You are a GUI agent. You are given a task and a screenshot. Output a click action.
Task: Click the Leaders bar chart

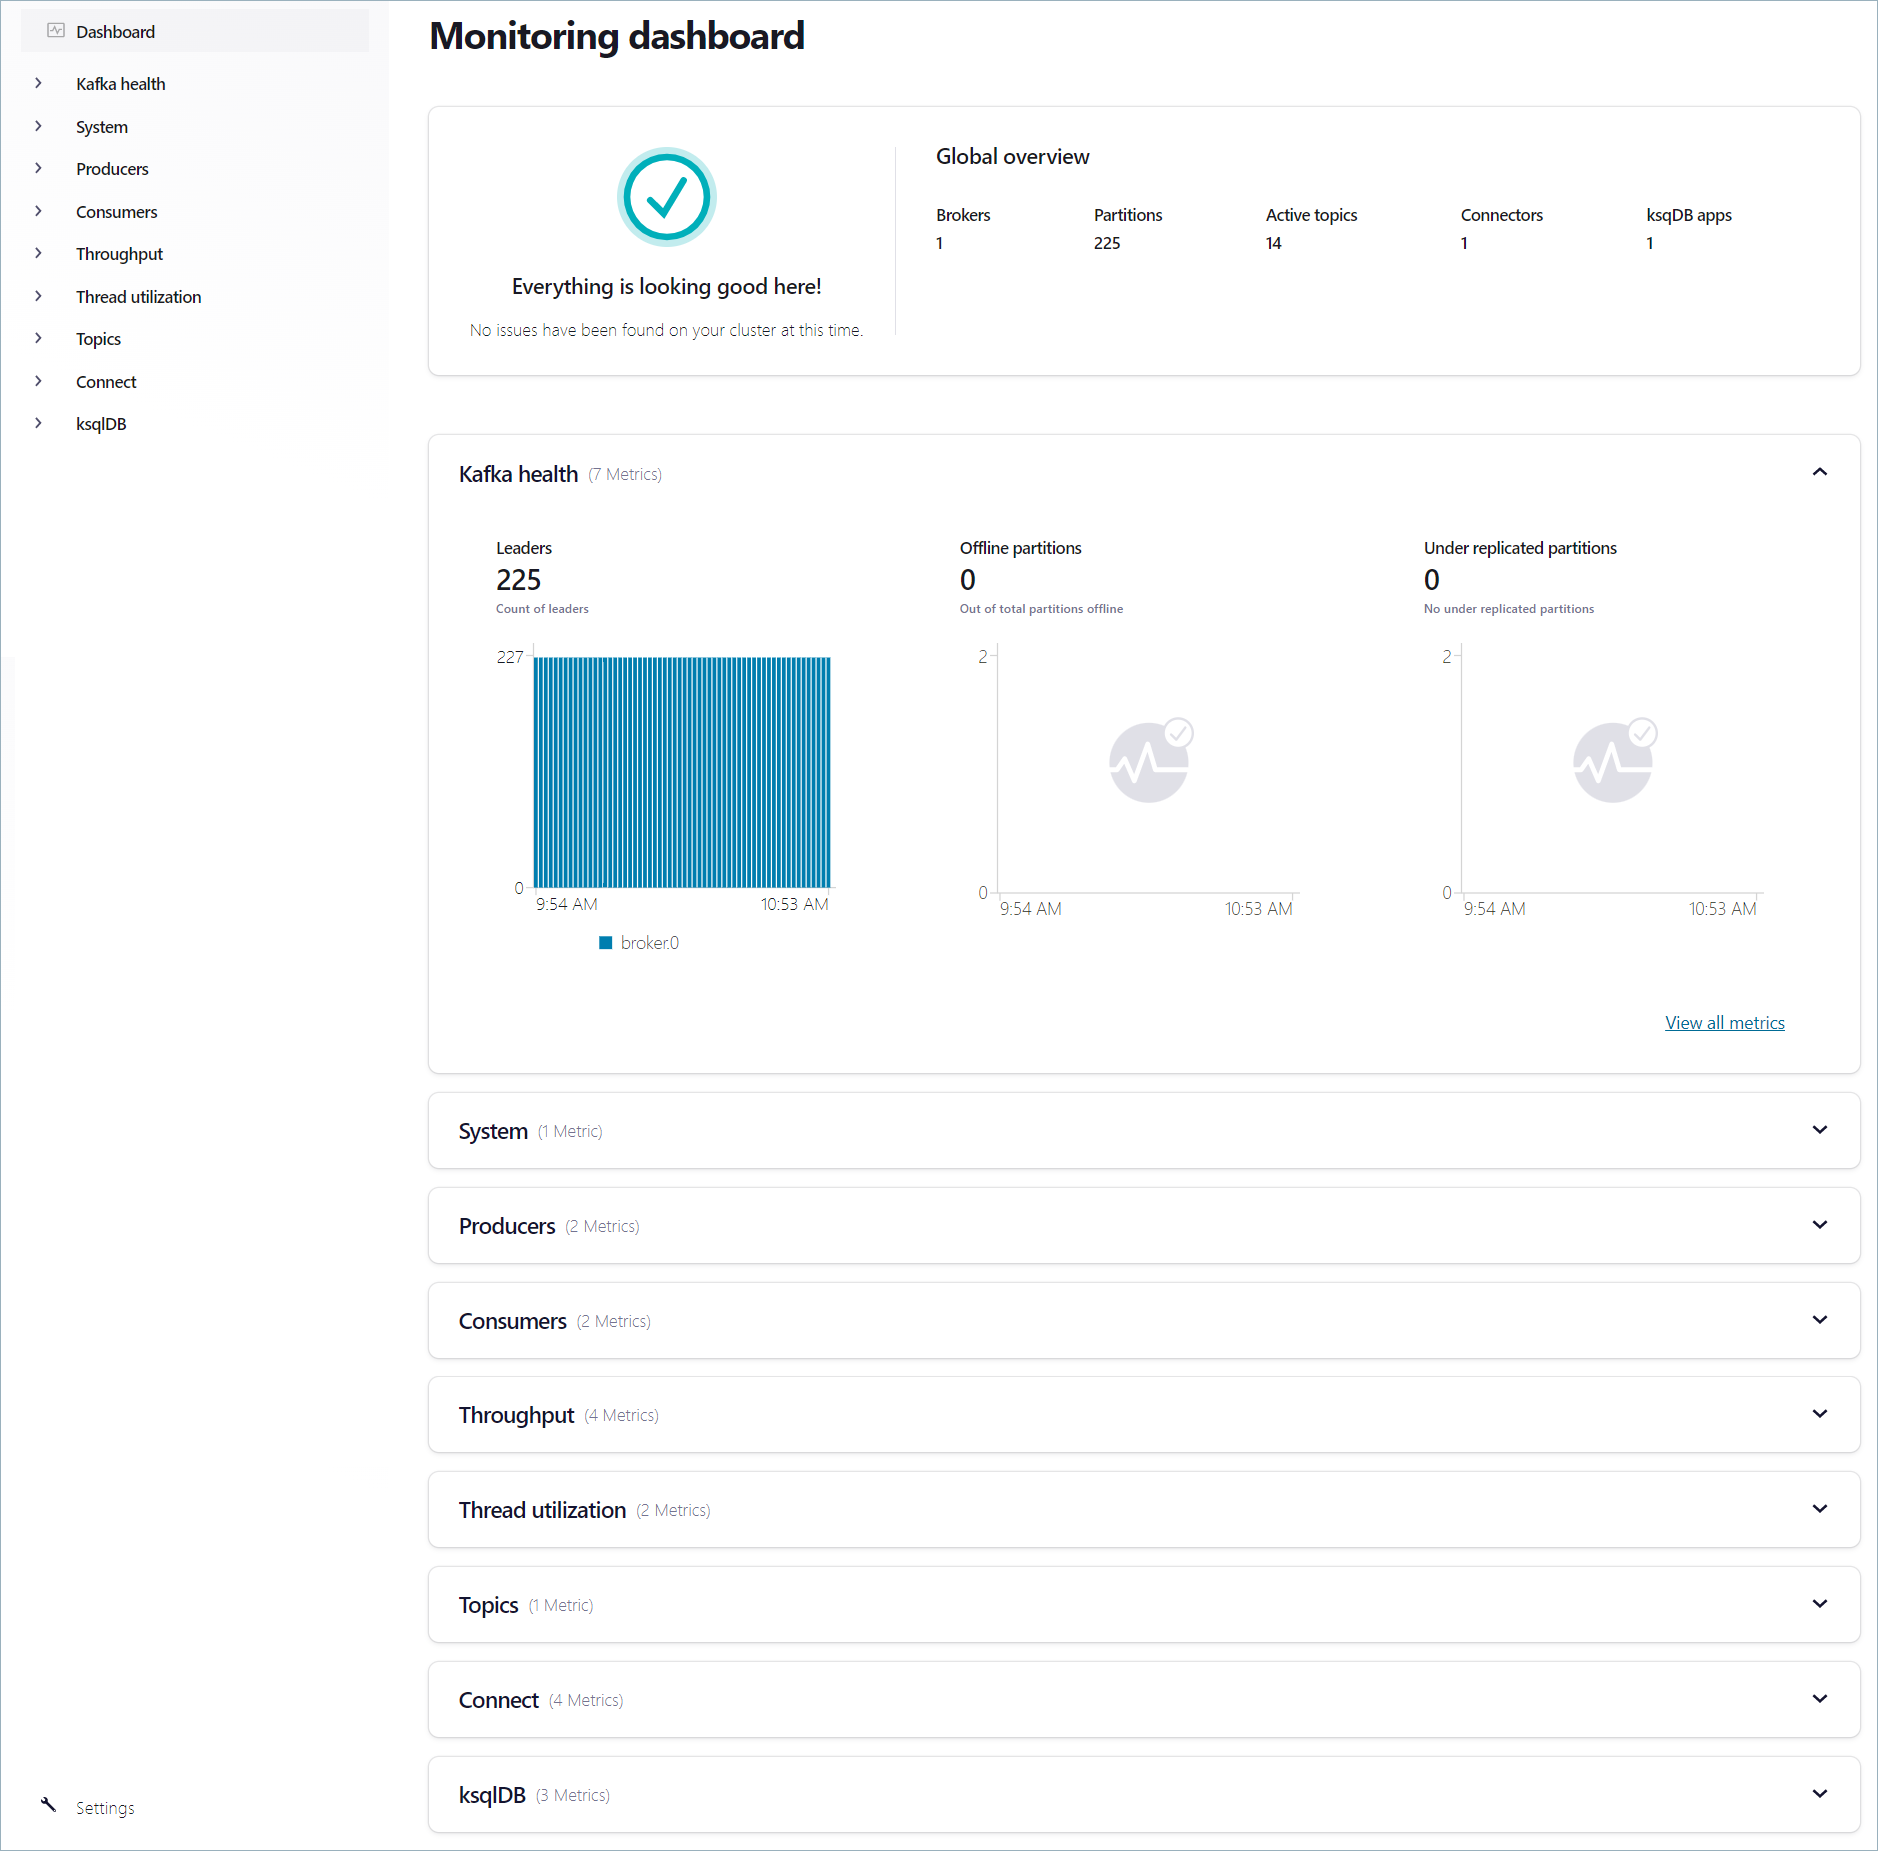coord(682,772)
